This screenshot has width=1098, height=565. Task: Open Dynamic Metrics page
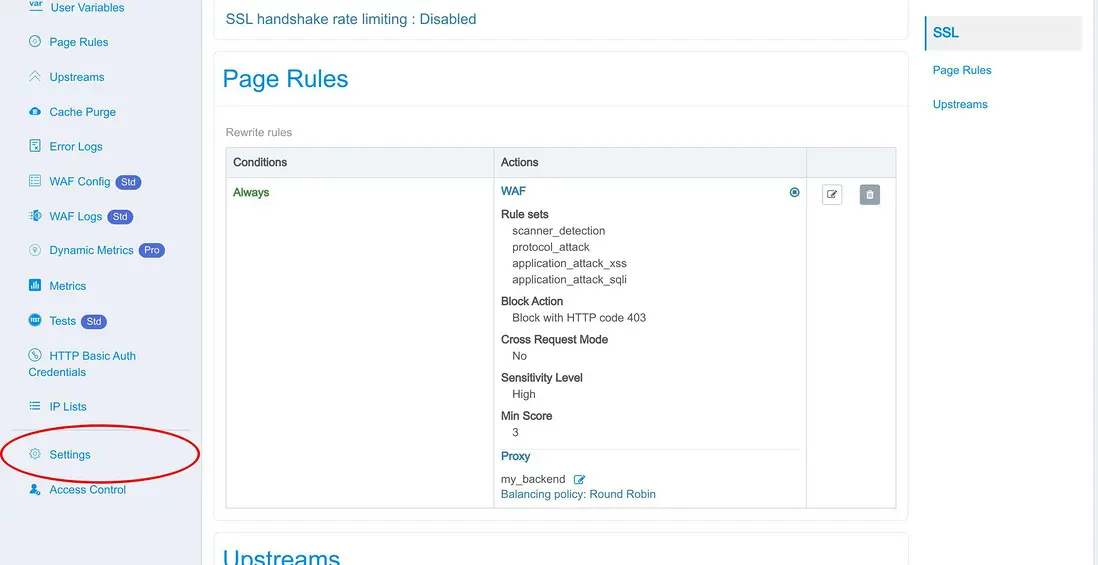coord(91,250)
